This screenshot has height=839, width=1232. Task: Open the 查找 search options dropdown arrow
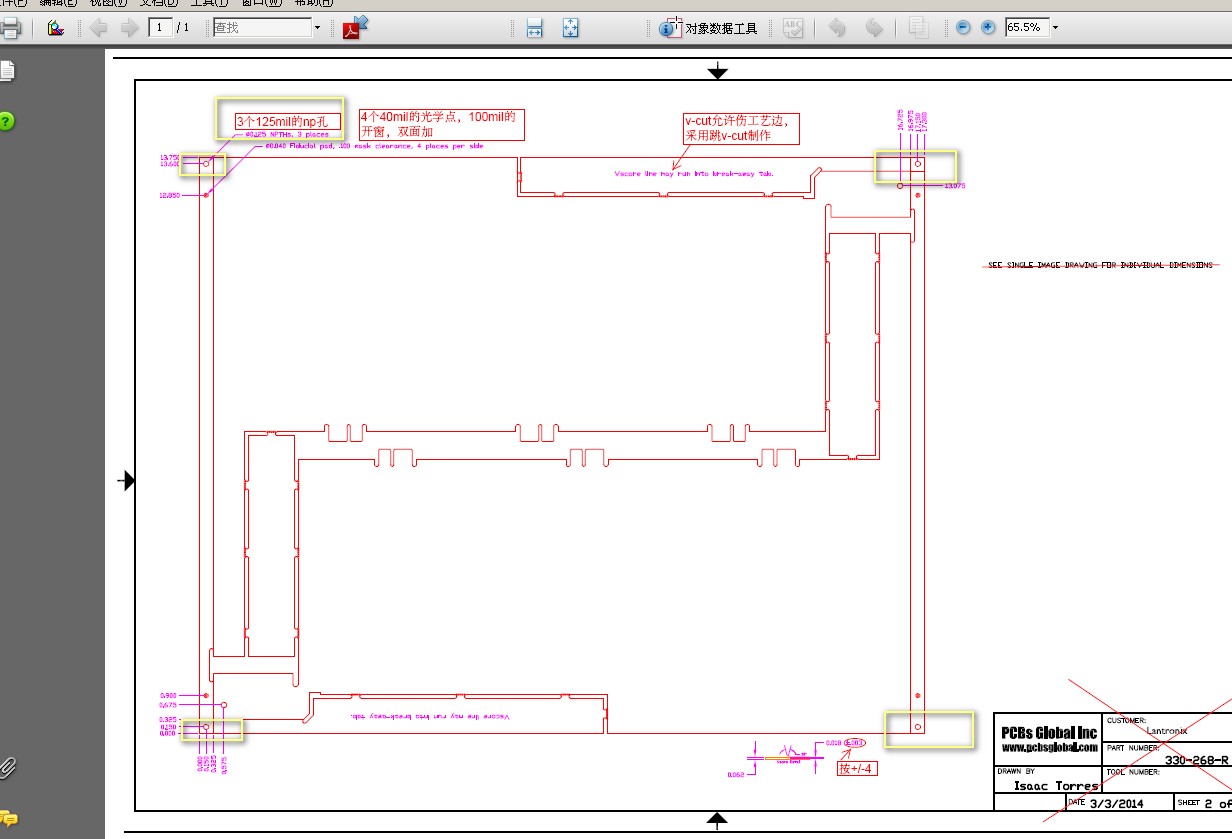point(318,28)
